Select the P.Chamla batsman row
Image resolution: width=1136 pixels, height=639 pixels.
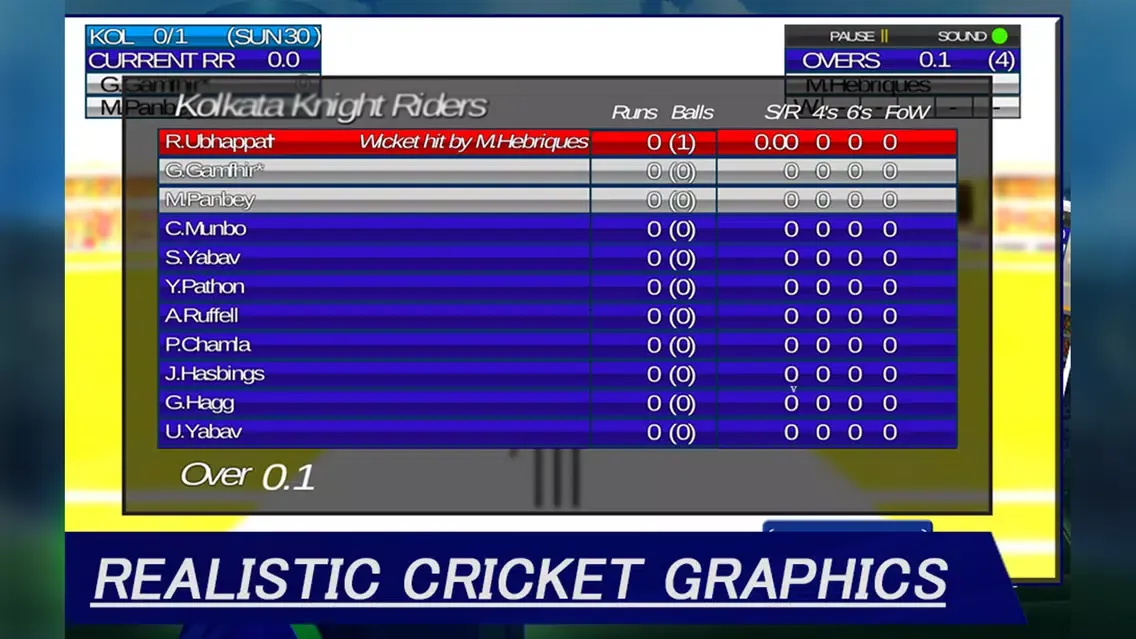[558, 345]
